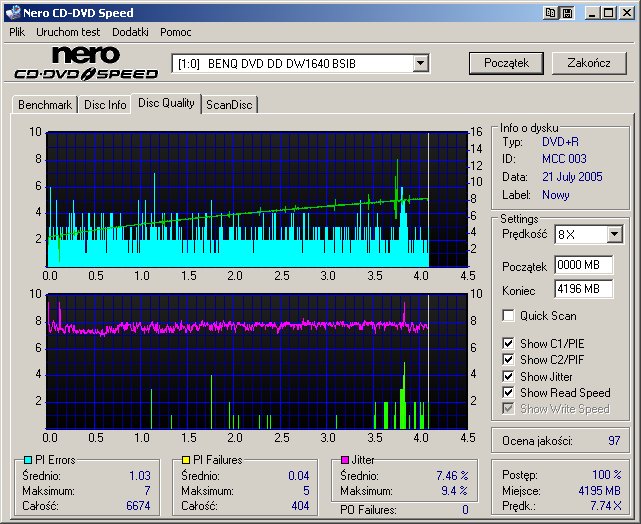Click the Jitter maximum 9.4 %
This screenshot has width=641, height=524.
click(x=454, y=490)
